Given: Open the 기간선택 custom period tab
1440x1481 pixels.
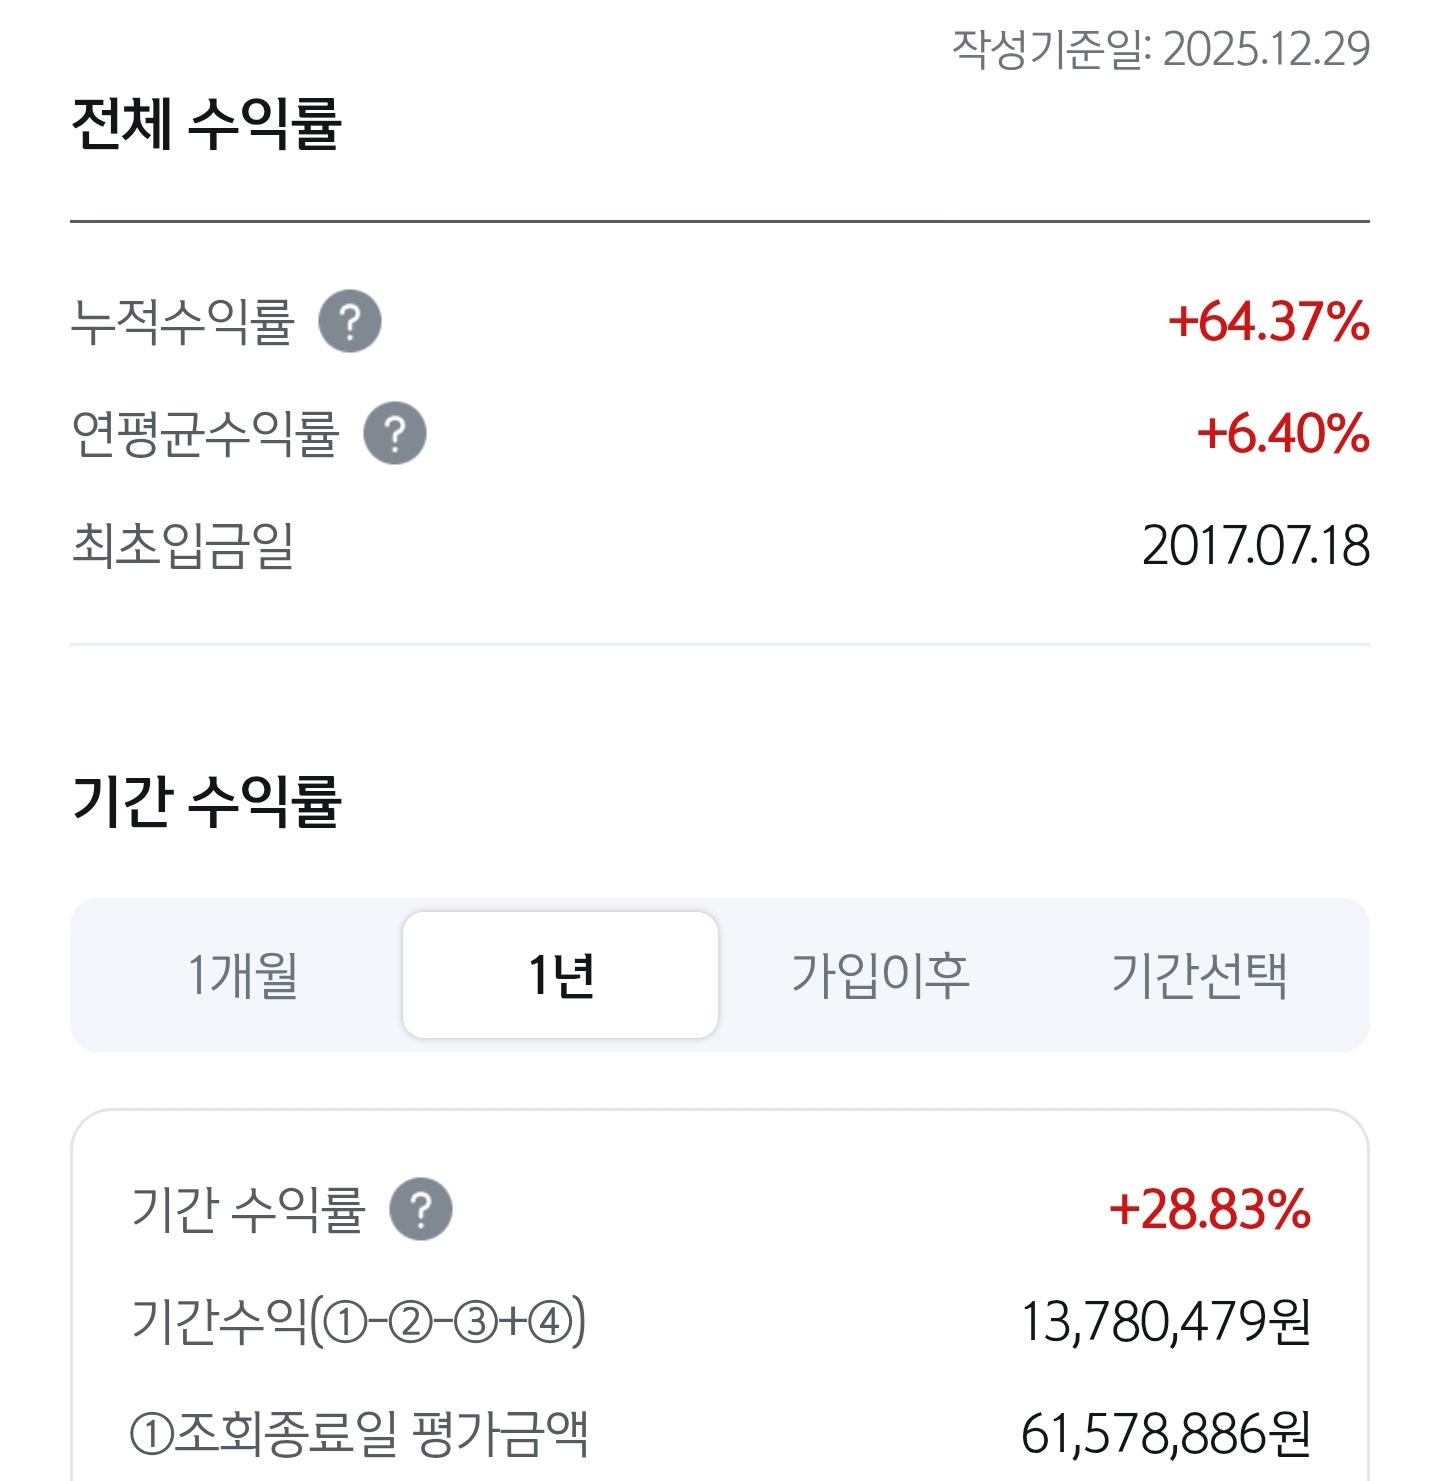Looking at the screenshot, I should coord(1199,975).
